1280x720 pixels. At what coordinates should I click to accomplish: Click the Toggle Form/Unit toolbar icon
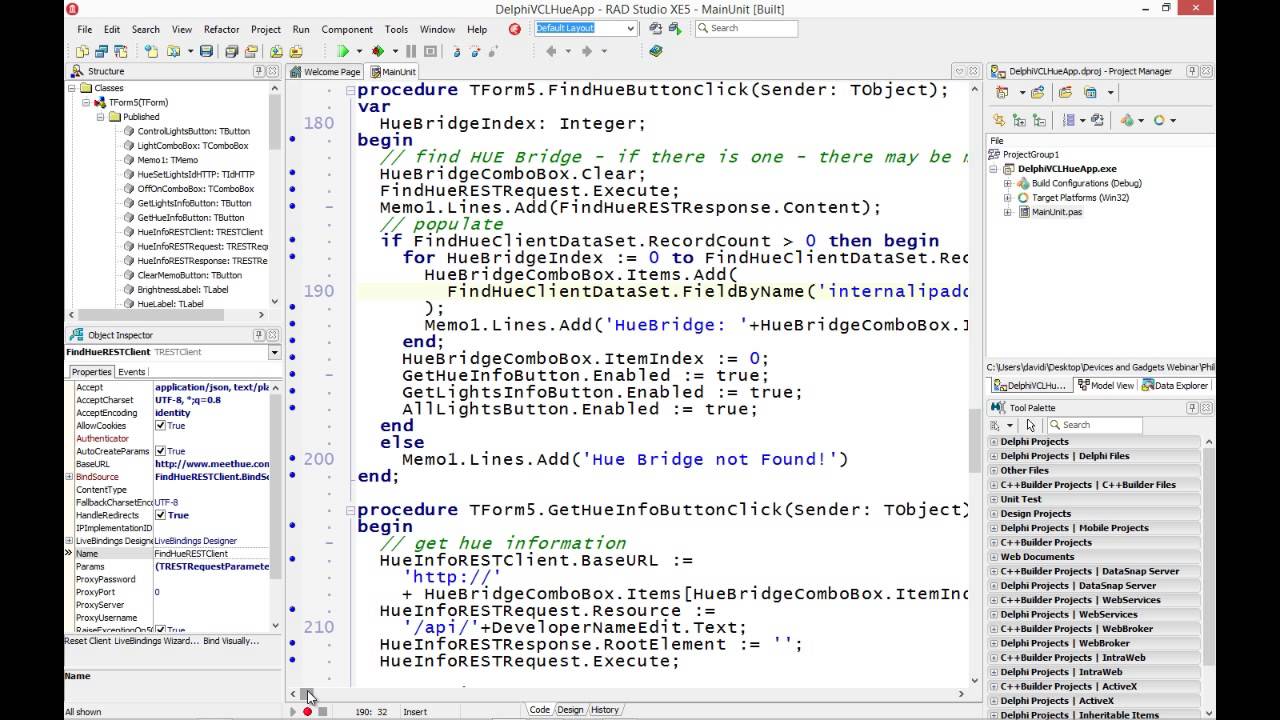[120, 51]
